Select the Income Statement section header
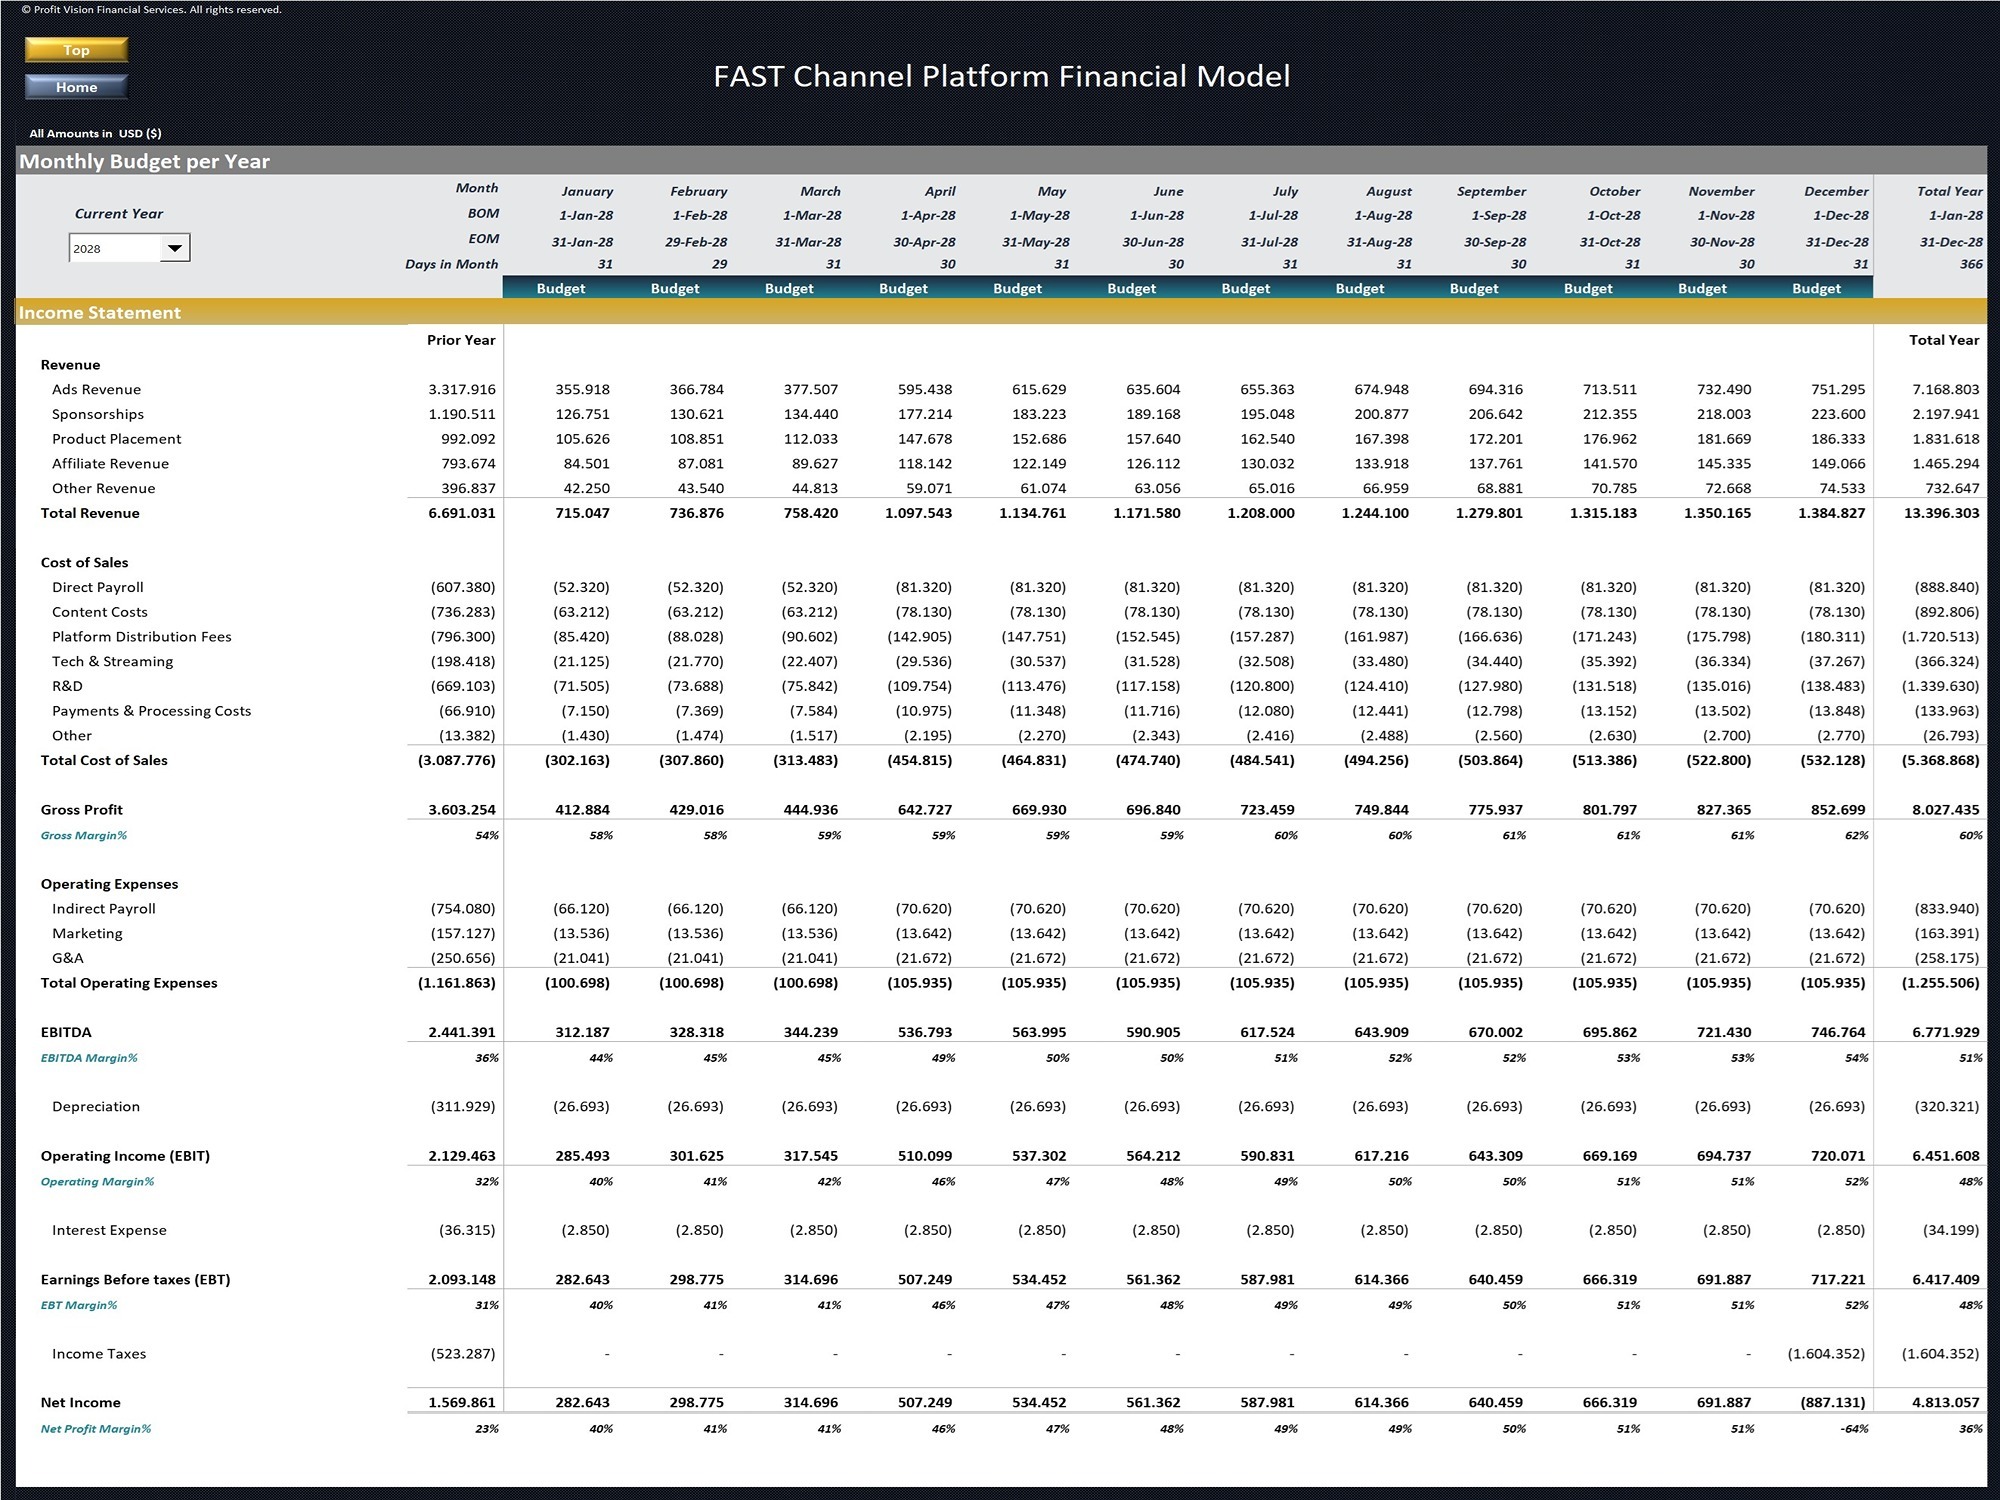Image resolution: width=2000 pixels, height=1500 pixels. click(x=100, y=312)
